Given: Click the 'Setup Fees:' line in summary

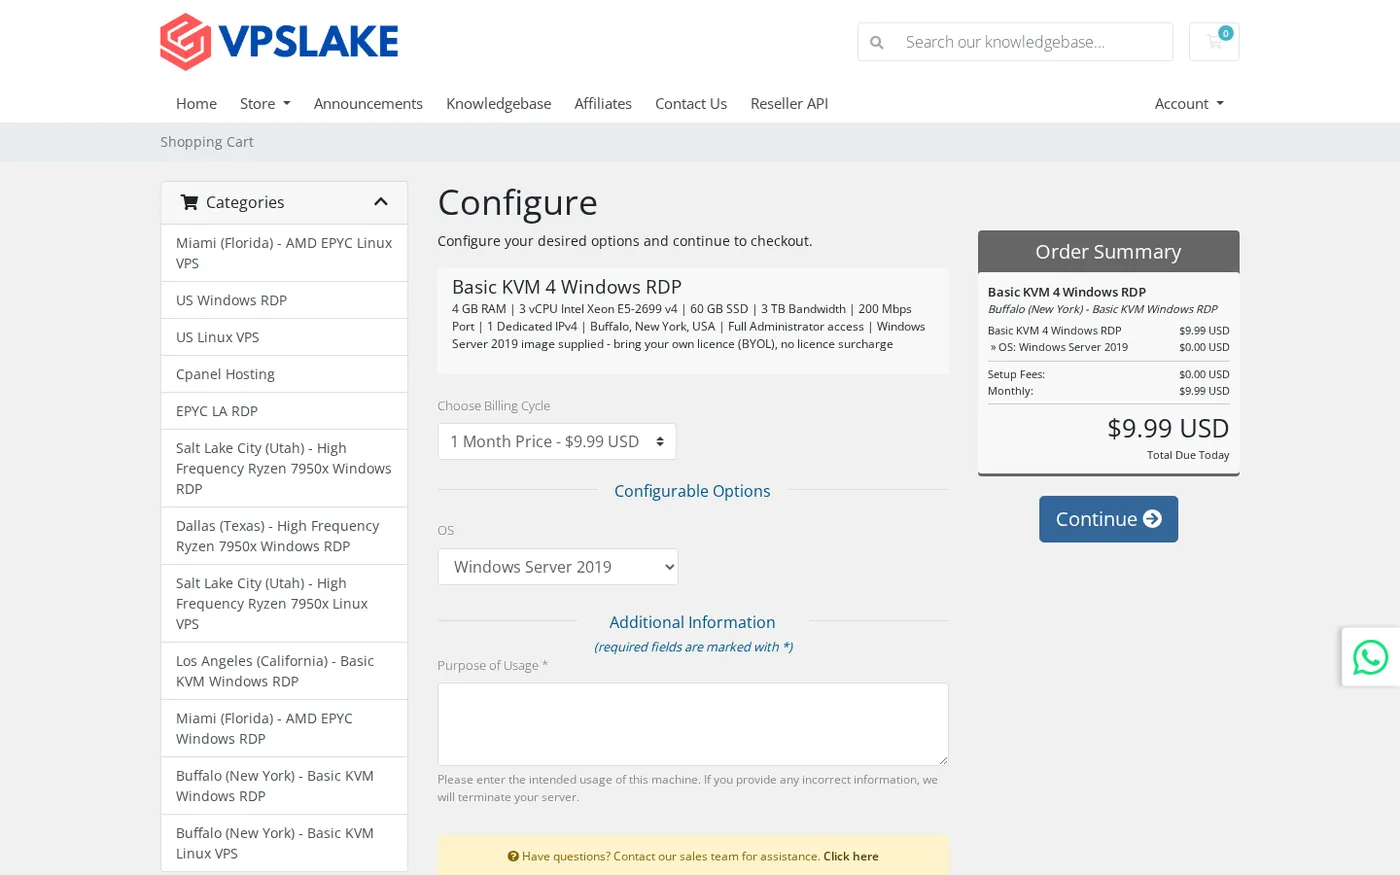Looking at the screenshot, I should click(1108, 374).
